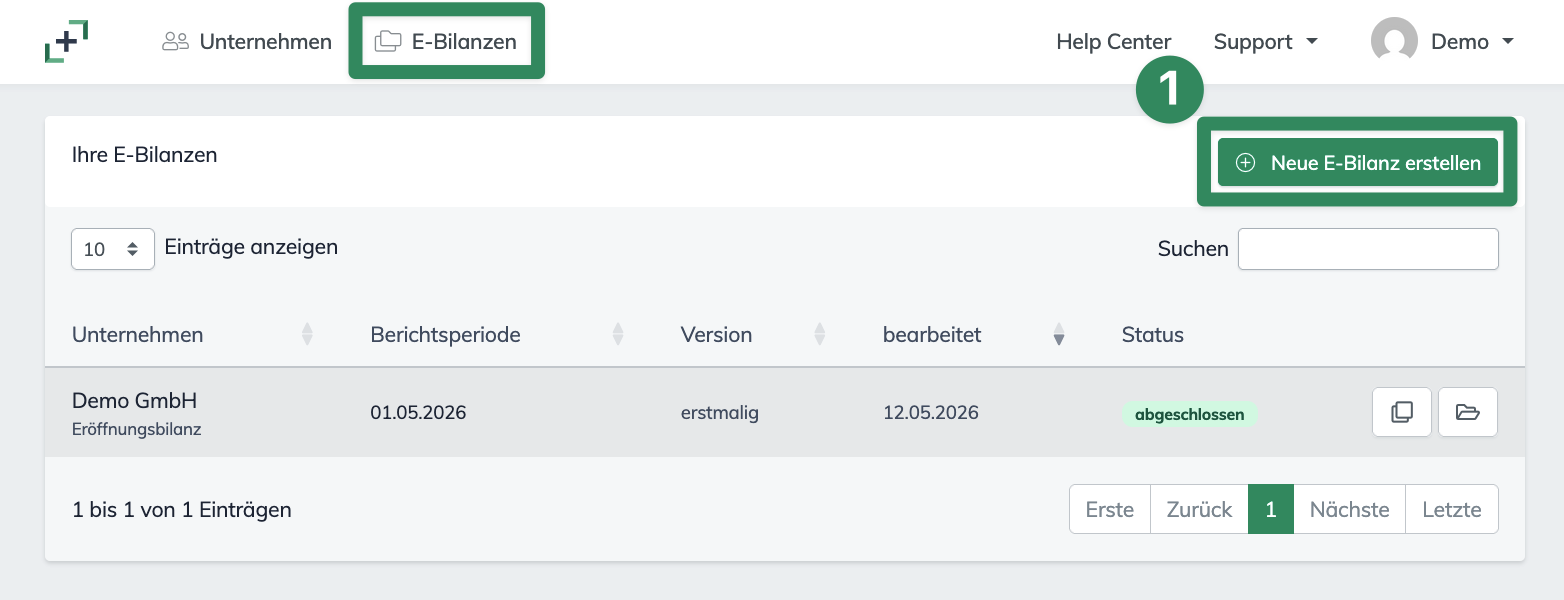Image resolution: width=1564 pixels, height=600 pixels.
Task: Open the Demo account dropdown
Action: coord(1472,42)
